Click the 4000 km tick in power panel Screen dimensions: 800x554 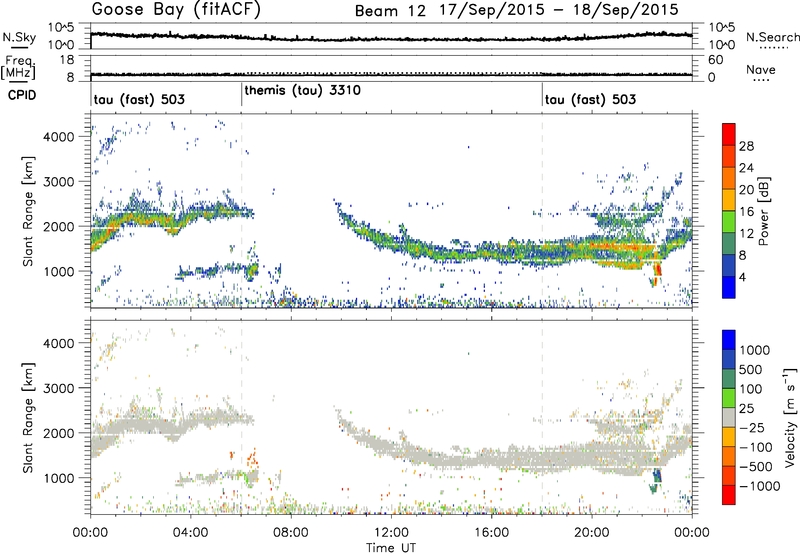click(x=58, y=137)
